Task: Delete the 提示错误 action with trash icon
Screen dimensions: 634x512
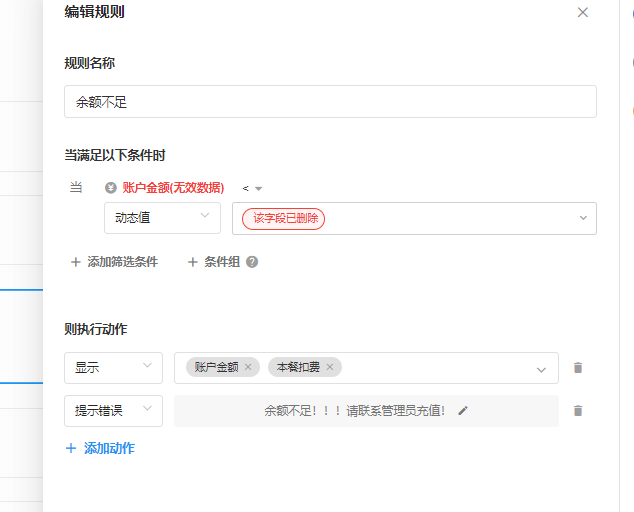Action: [x=577, y=411]
